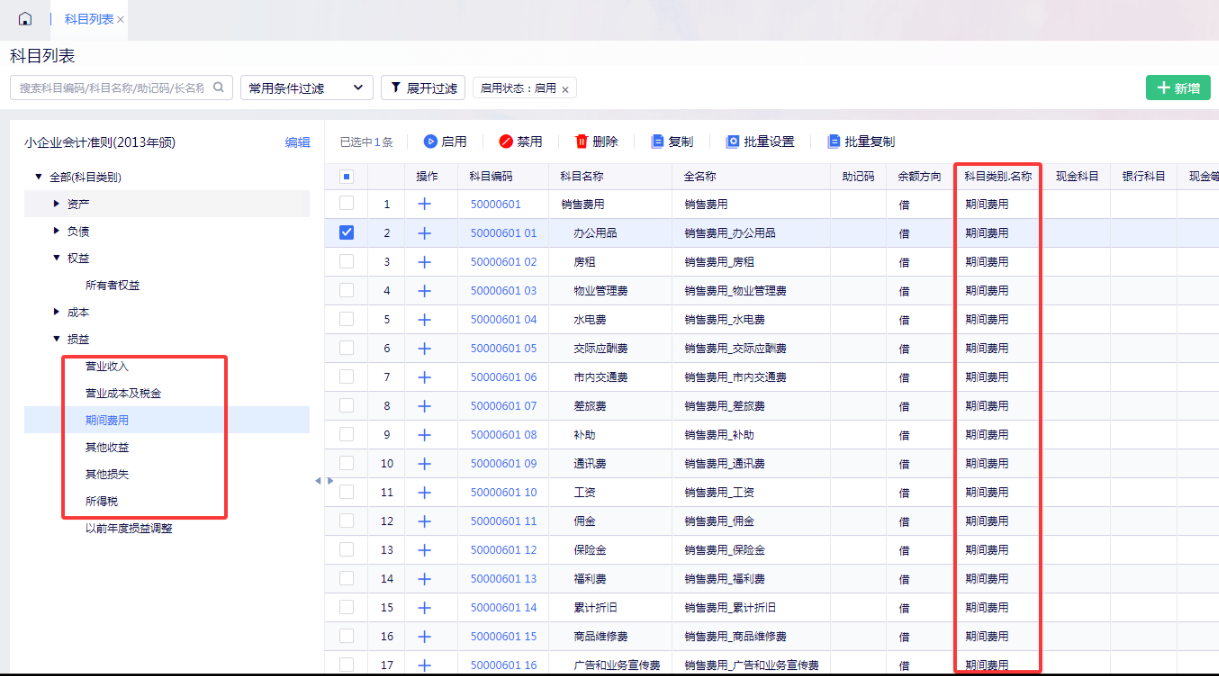Click plus icon for 福利费 row
This screenshot has height=676, width=1219.
[424, 579]
